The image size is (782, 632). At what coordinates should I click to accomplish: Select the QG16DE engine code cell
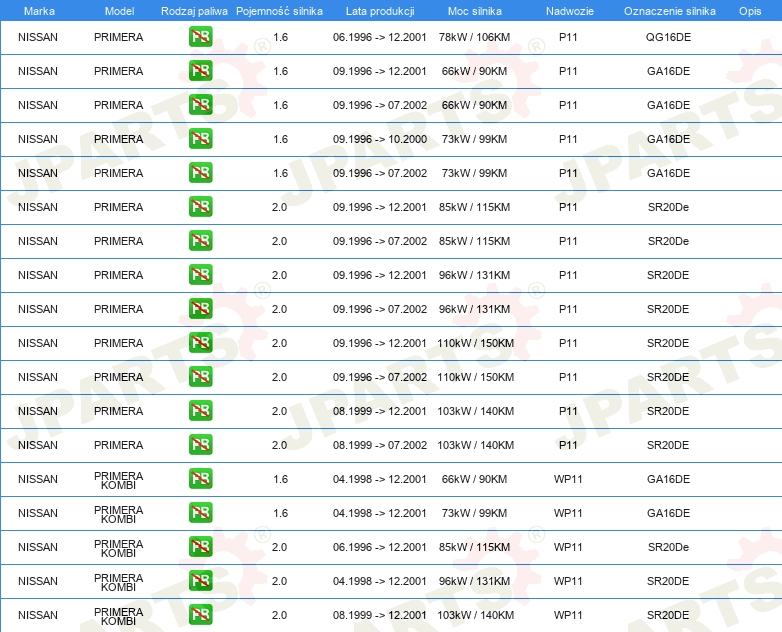pos(668,37)
